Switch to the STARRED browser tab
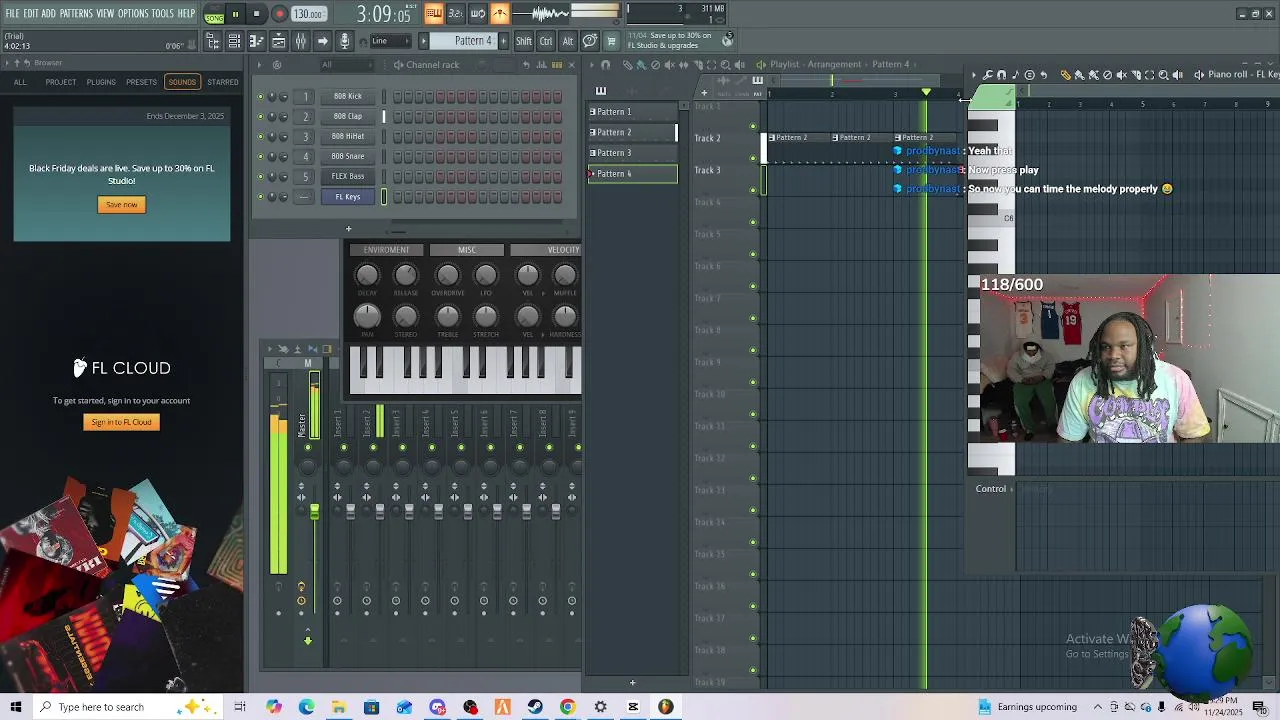This screenshot has height=720, width=1280. (223, 82)
